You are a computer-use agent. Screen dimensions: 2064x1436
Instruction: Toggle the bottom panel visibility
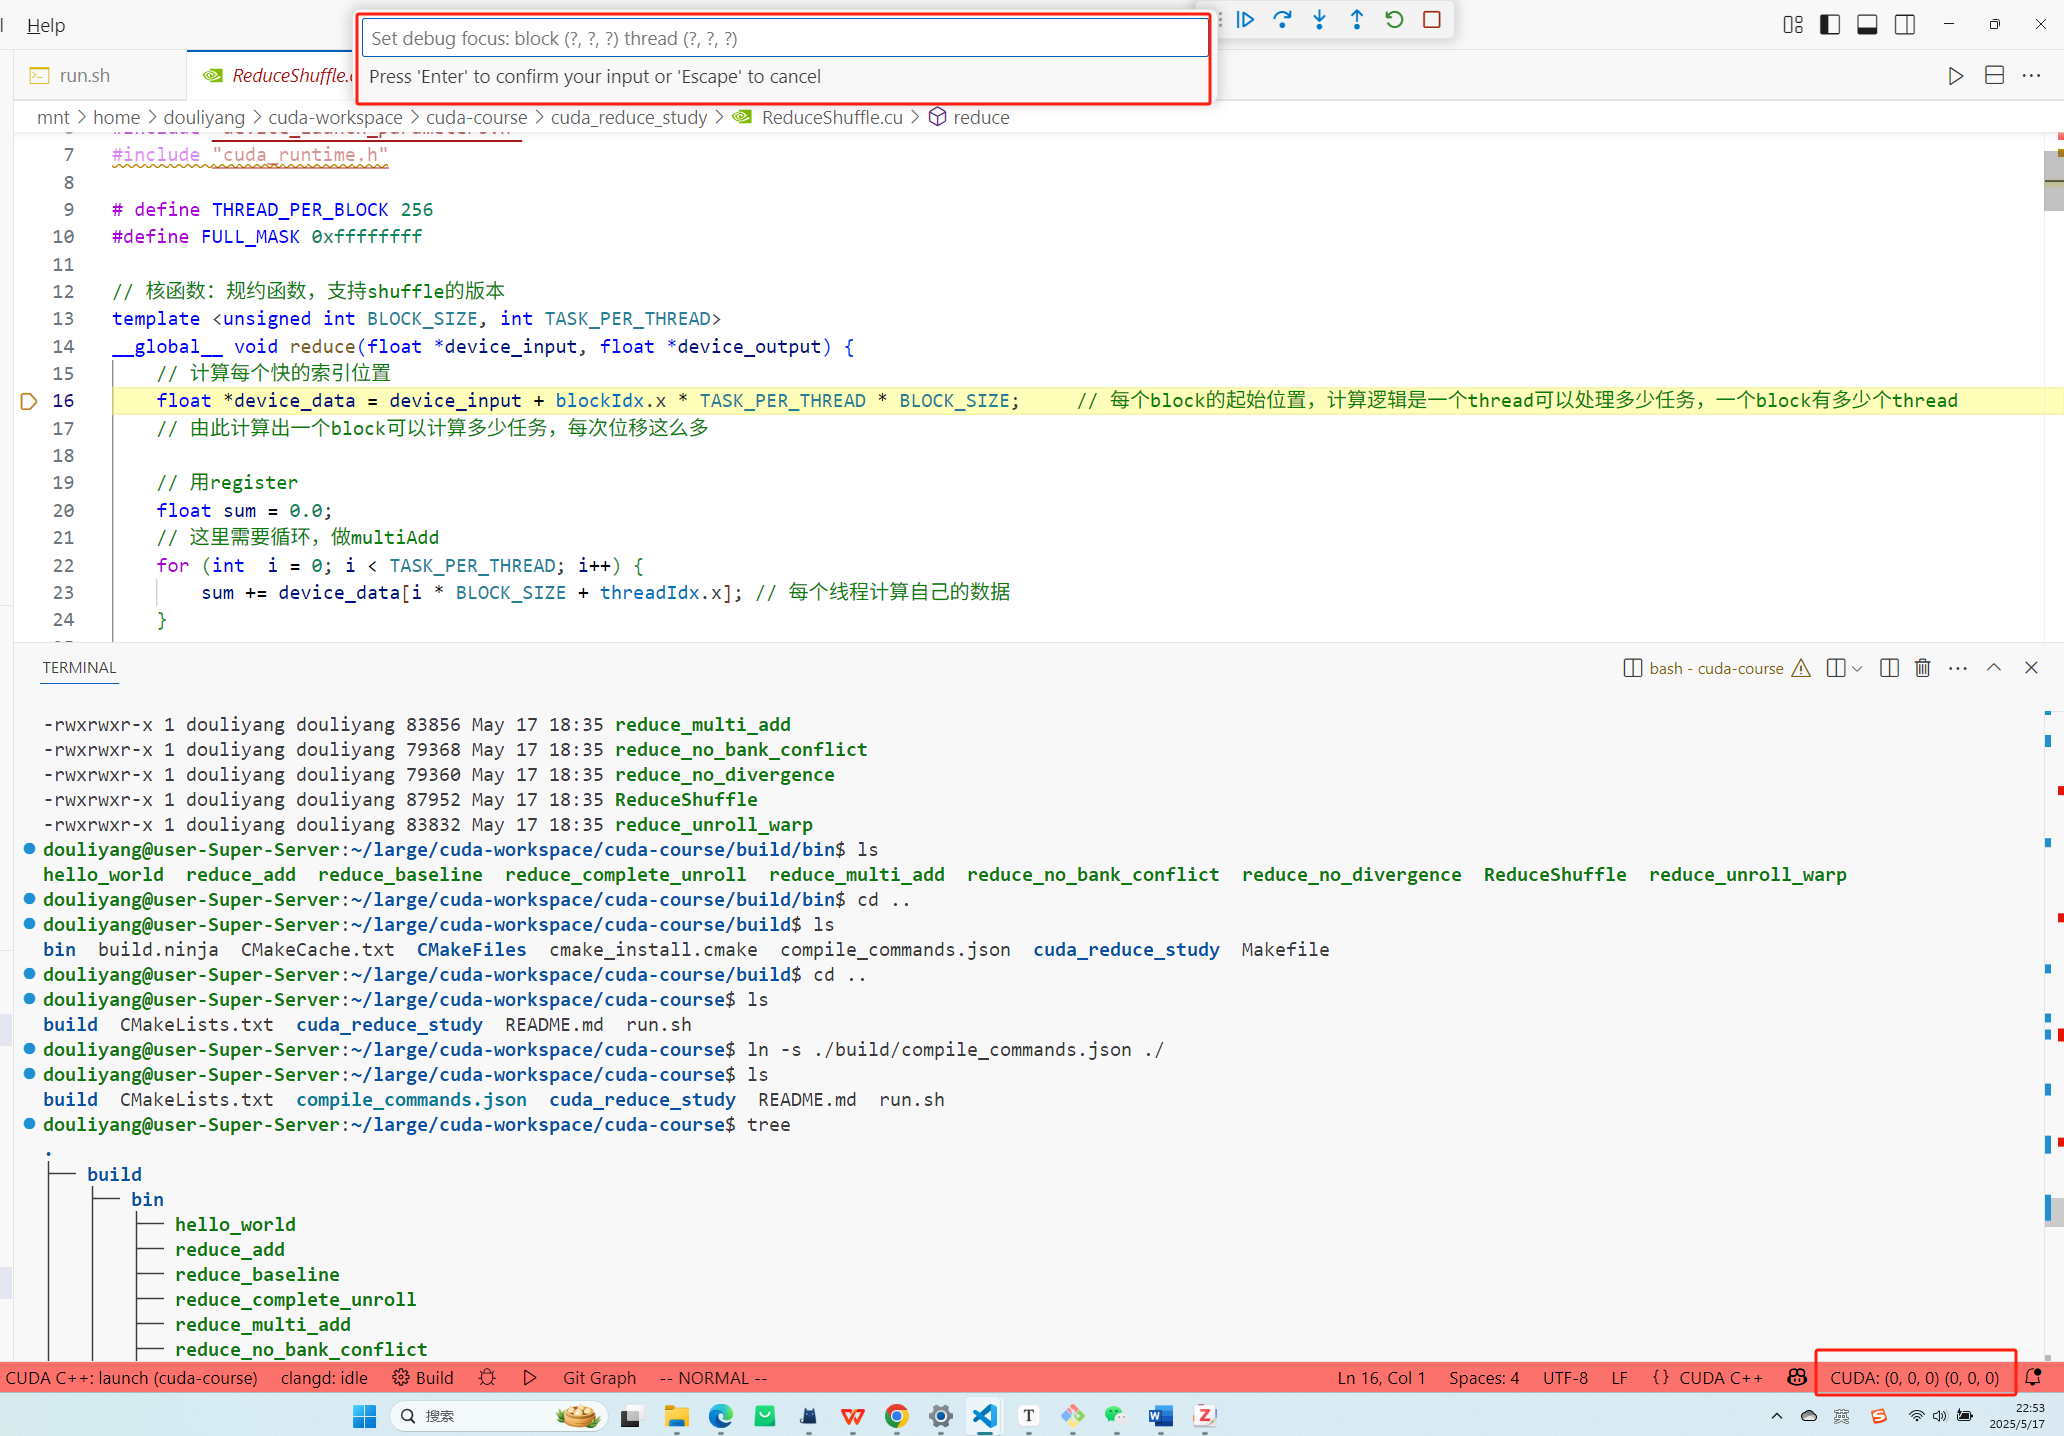click(1867, 25)
